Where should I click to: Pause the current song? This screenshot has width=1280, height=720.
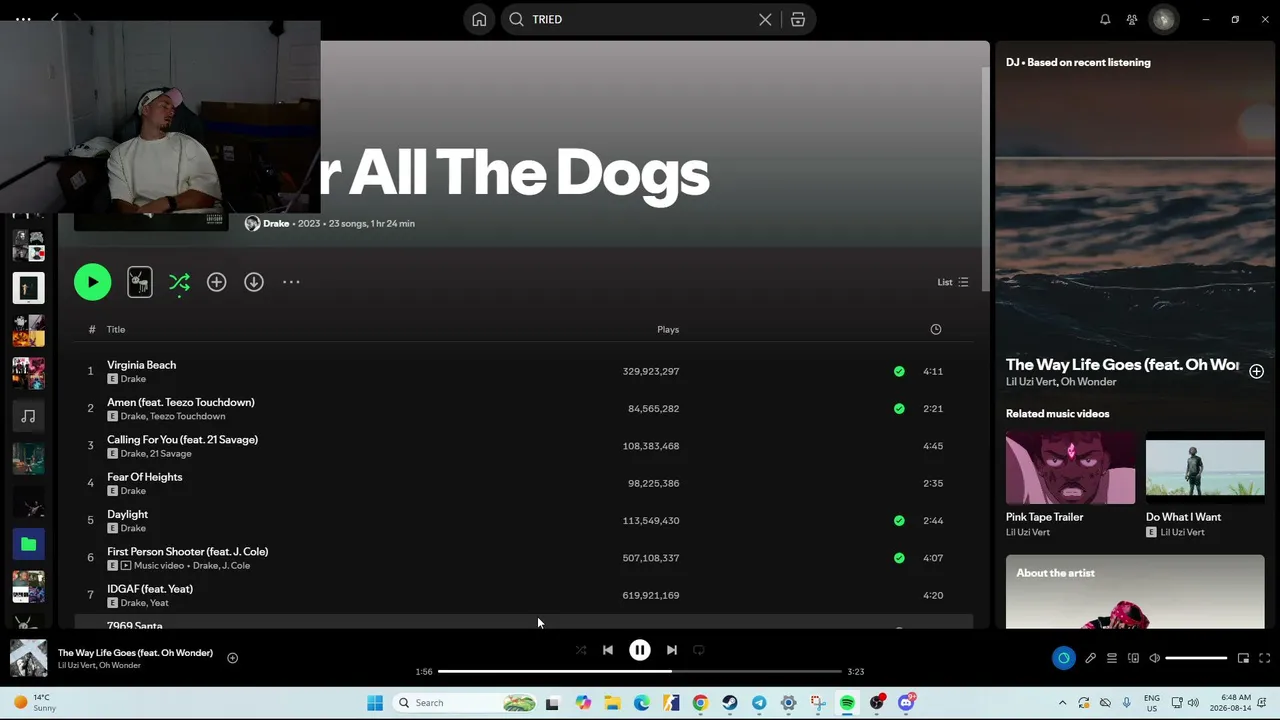pos(640,650)
